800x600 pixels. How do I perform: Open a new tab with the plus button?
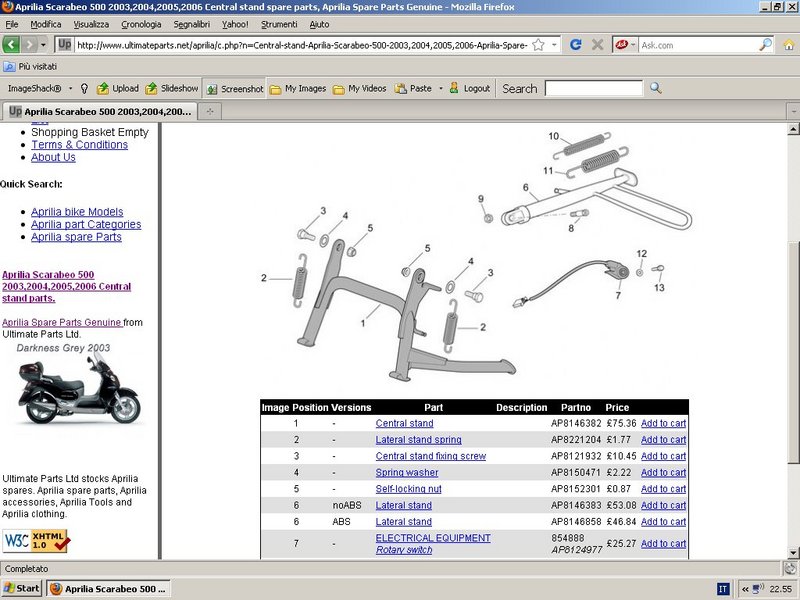(210, 111)
